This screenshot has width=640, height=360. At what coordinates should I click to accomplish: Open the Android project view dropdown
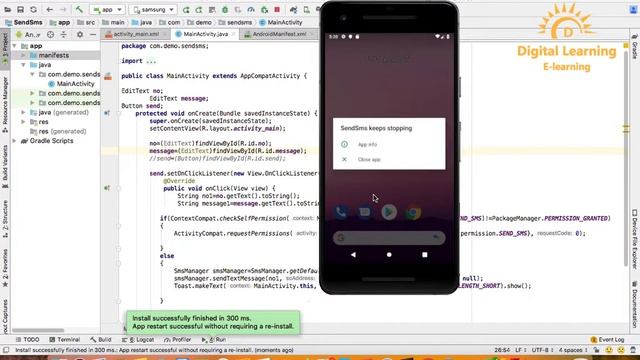[x=28, y=35]
